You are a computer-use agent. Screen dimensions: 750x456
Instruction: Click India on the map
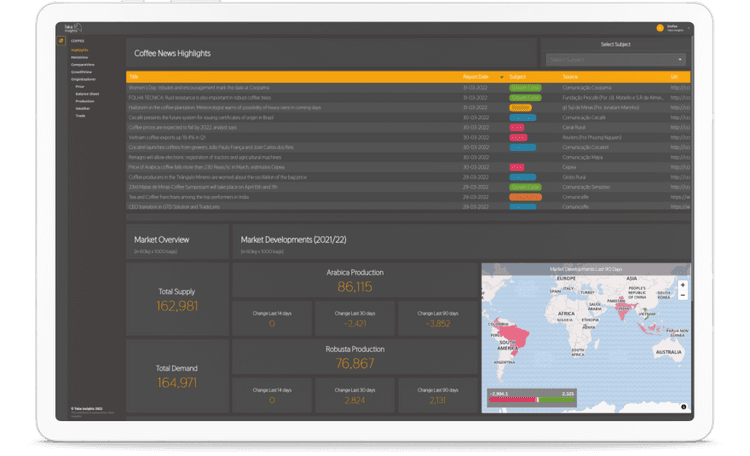click(x=622, y=309)
